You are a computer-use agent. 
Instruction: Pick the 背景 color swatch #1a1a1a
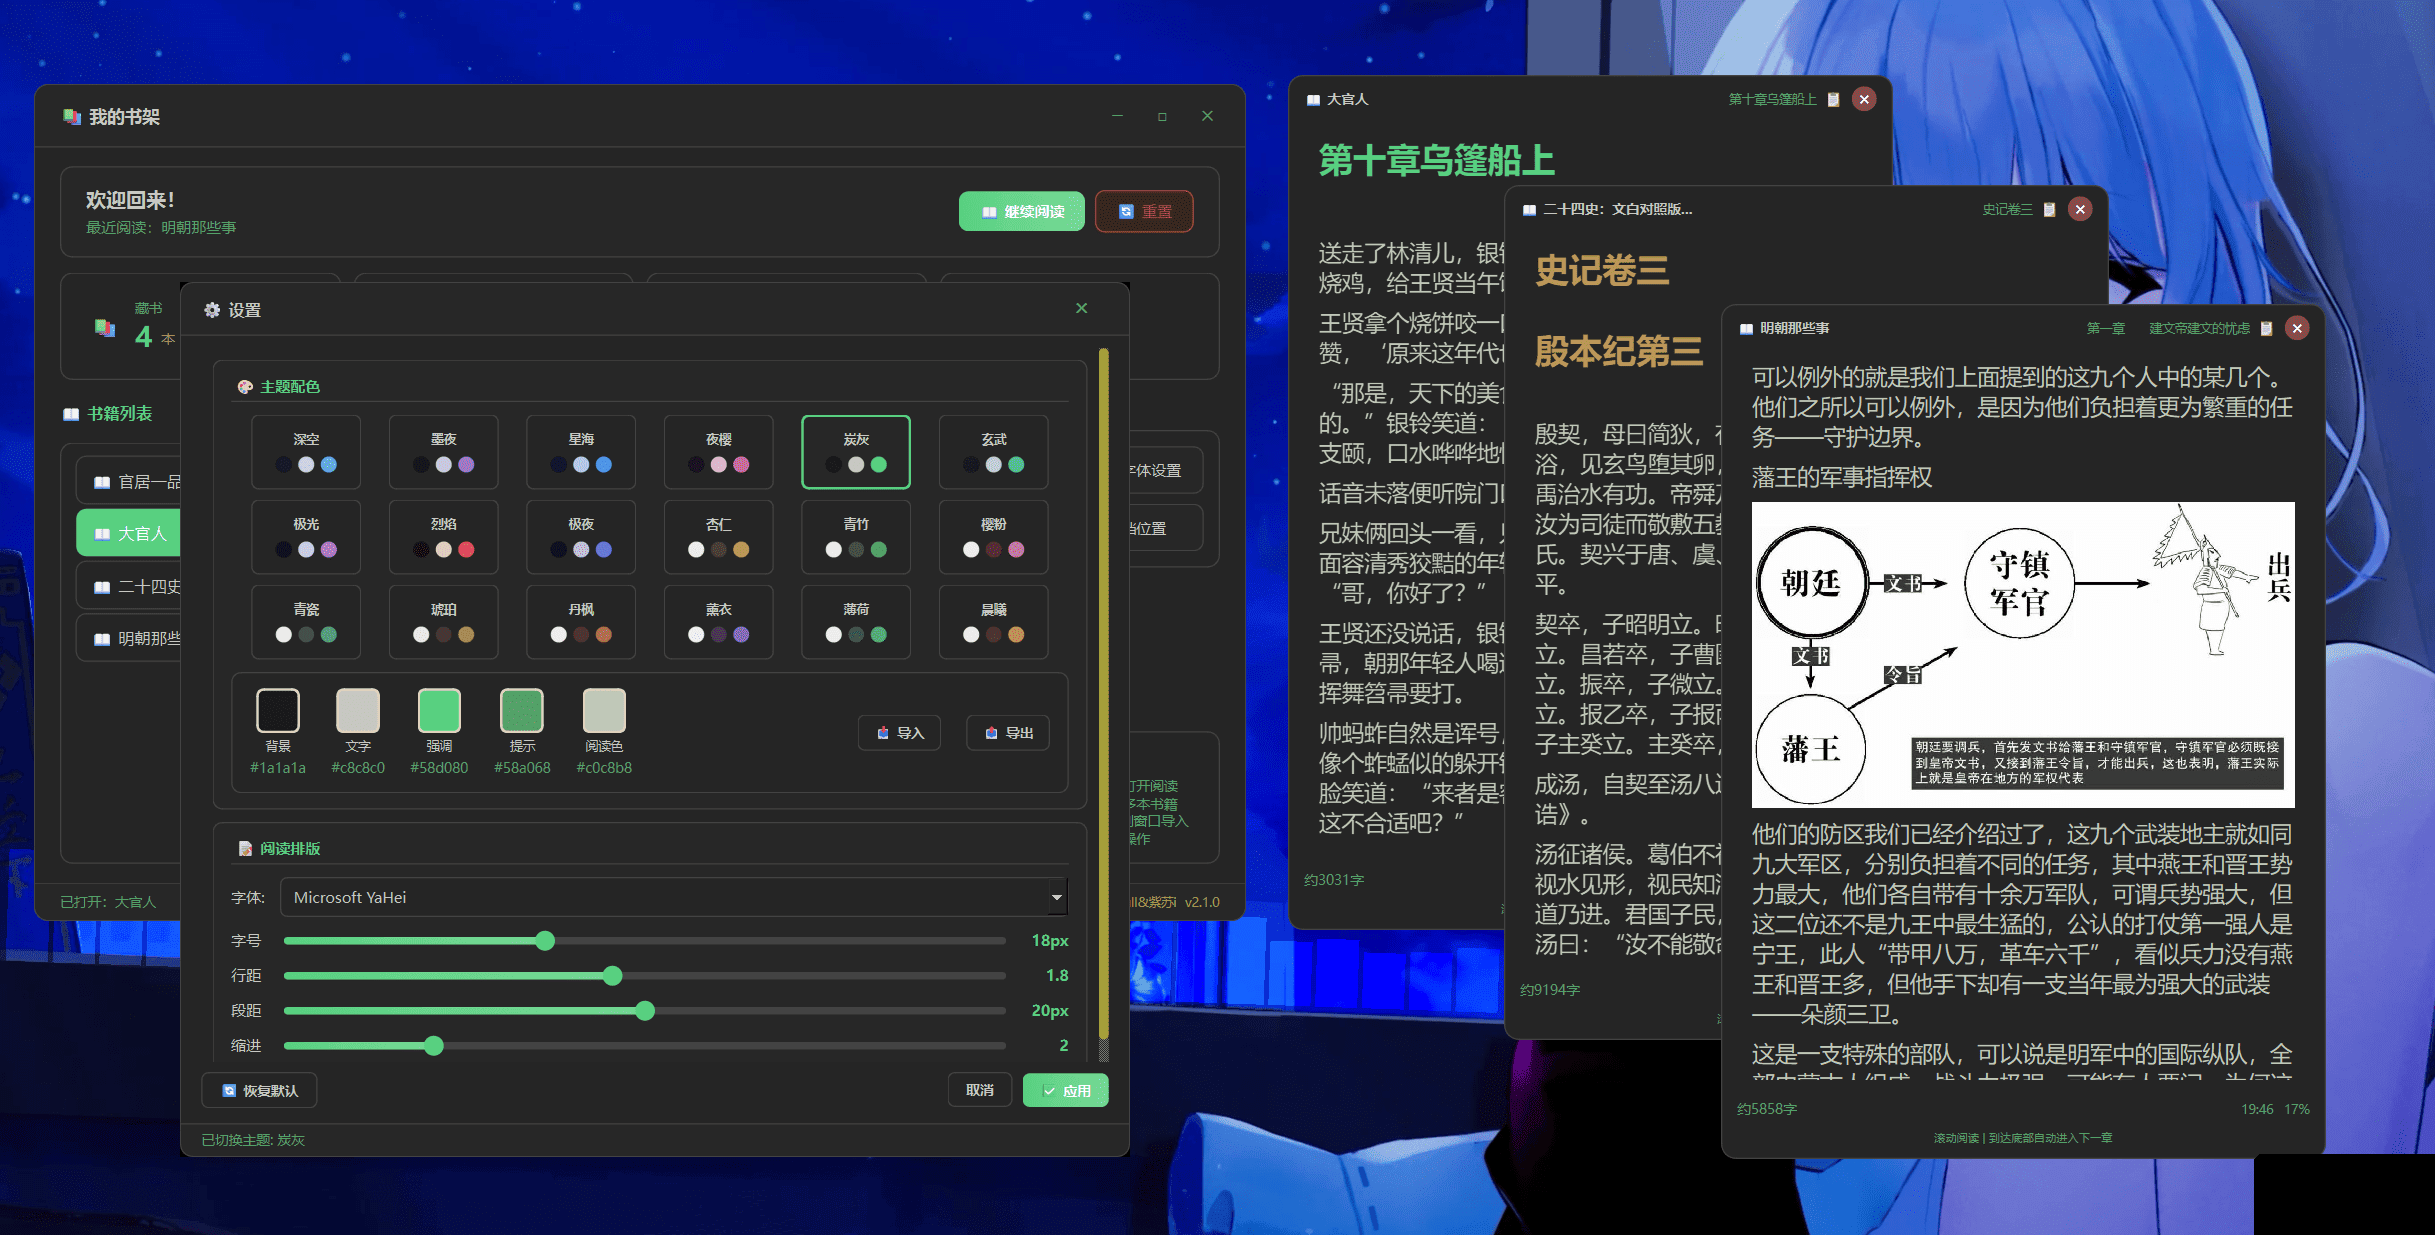pos(278,710)
